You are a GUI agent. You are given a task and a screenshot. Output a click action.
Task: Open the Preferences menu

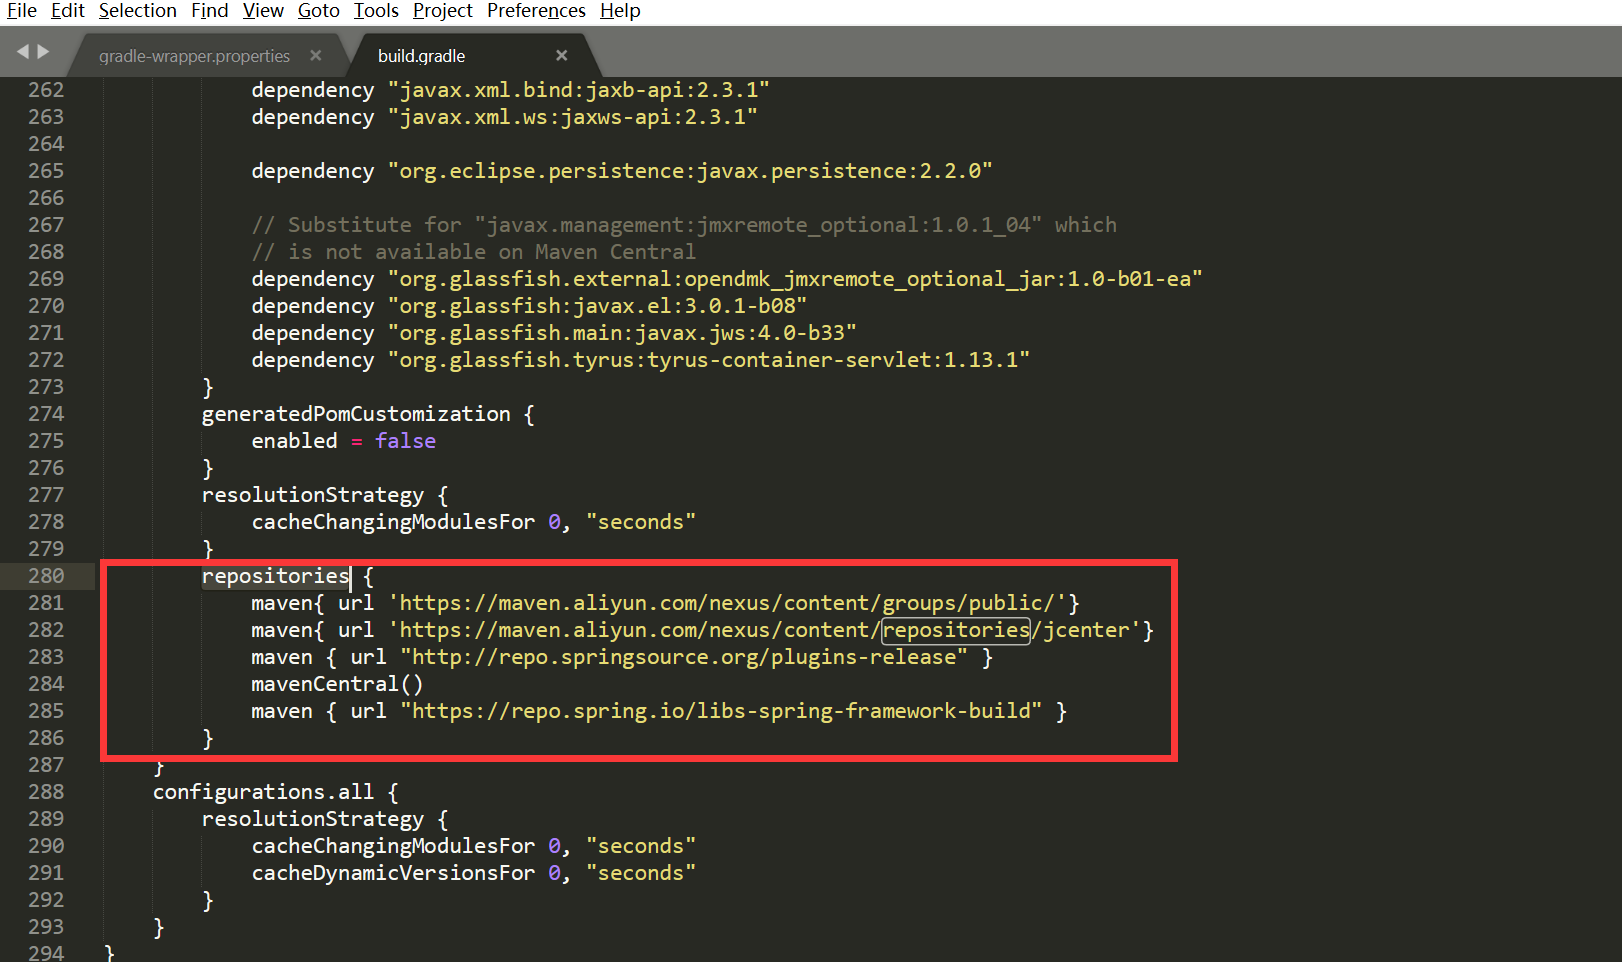536,11
